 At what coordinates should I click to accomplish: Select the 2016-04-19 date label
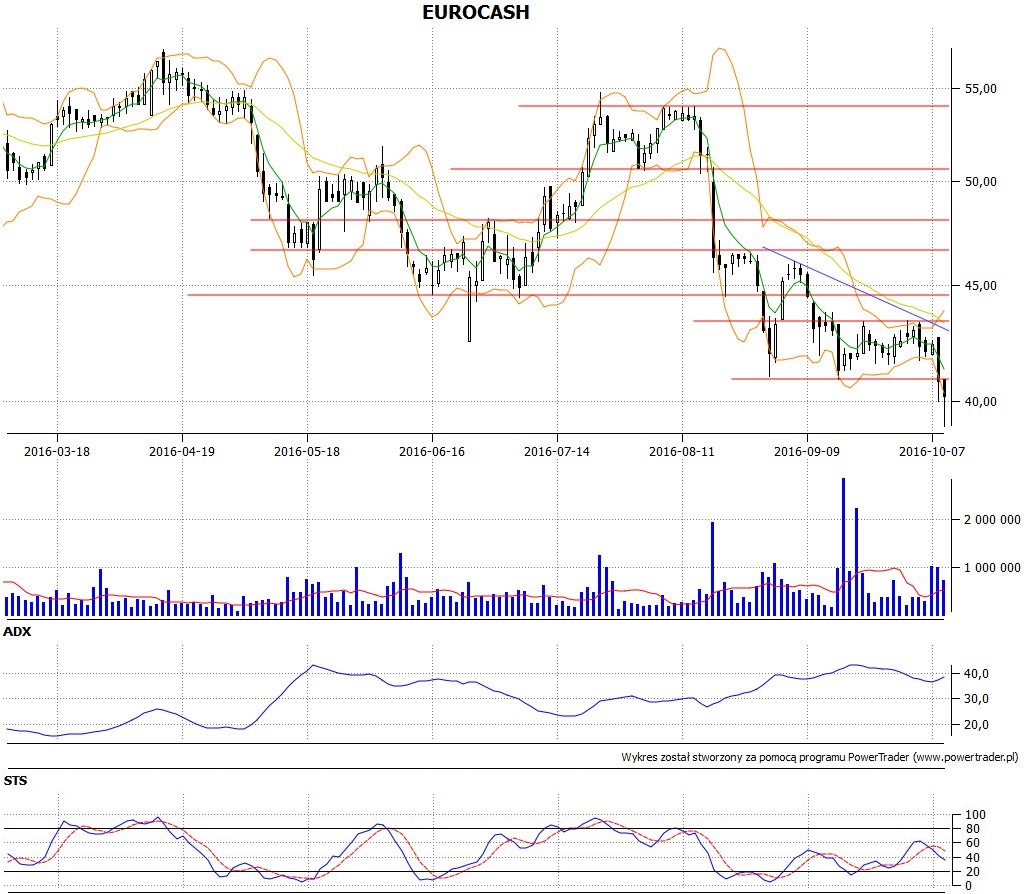(x=182, y=451)
